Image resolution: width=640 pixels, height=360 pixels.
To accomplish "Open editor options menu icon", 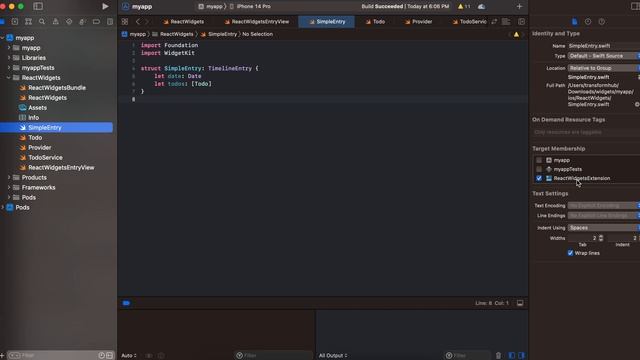I will [x=506, y=22].
